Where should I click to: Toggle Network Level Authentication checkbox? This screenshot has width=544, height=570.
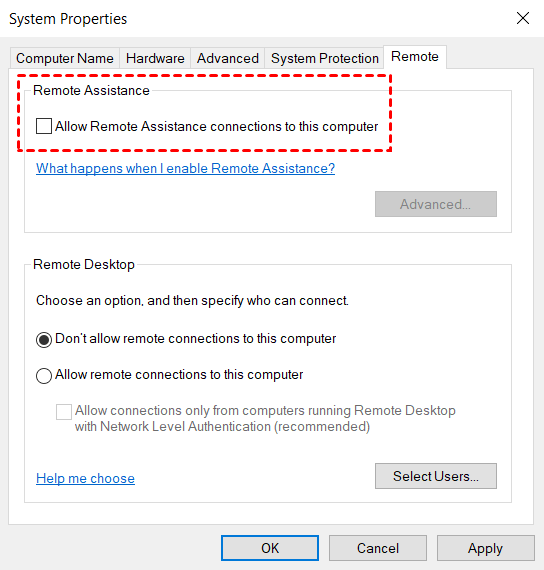[64, 412]
